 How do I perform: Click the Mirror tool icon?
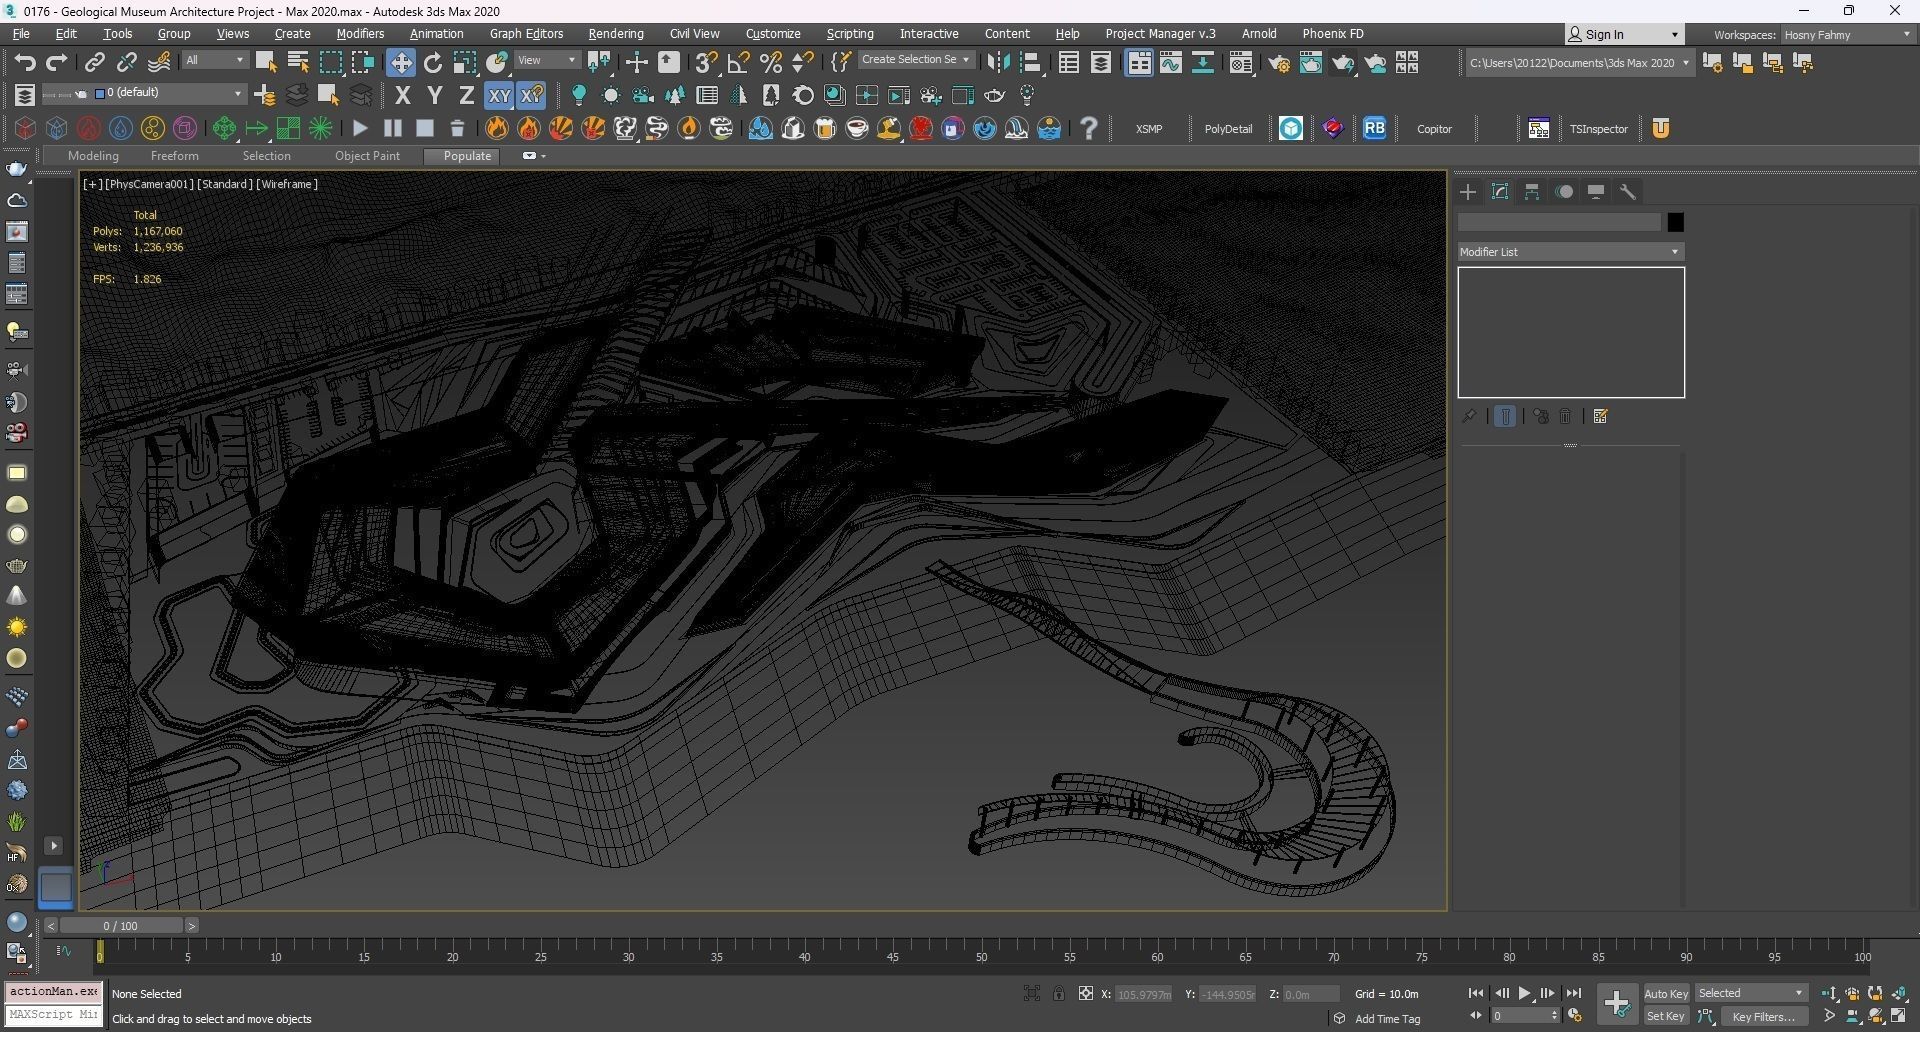[x=998, y=62]
